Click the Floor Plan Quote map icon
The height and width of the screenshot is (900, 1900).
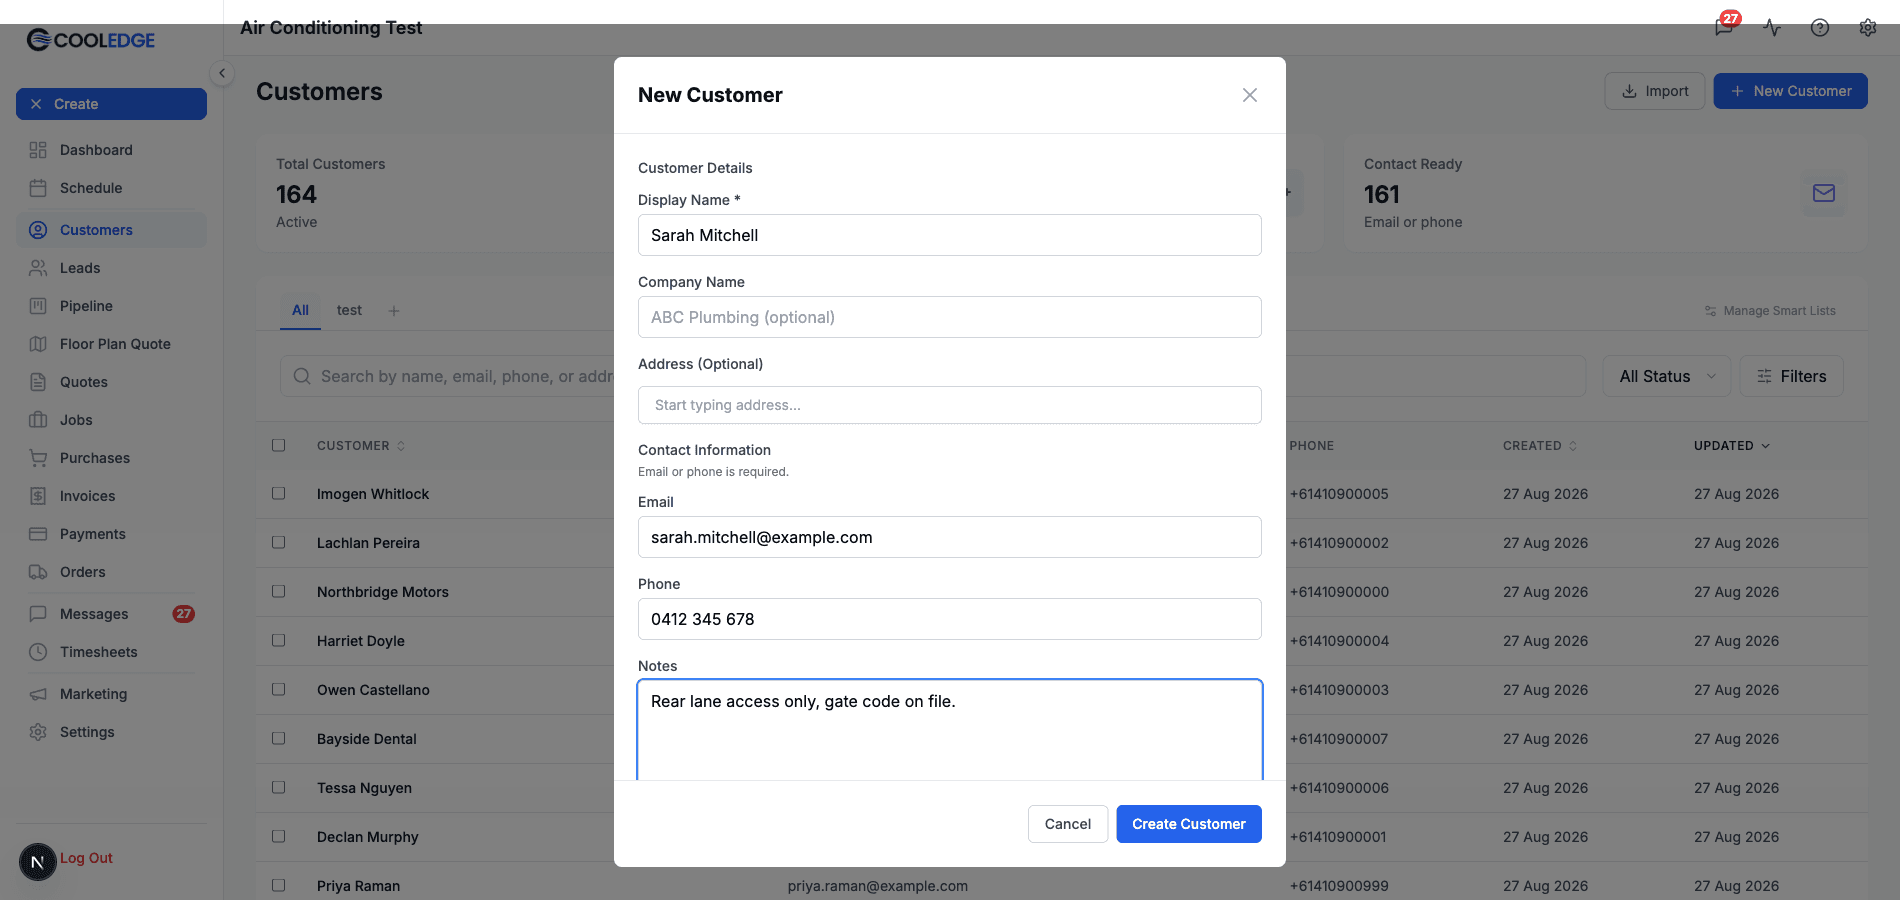38,344
